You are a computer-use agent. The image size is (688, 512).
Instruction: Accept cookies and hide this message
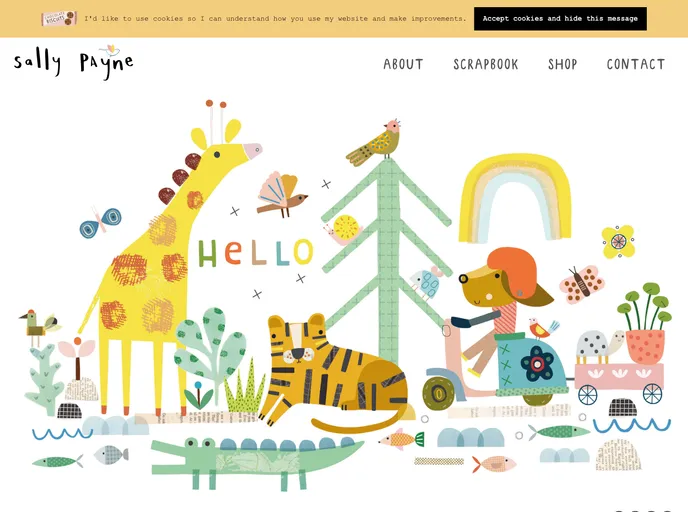[x=560, y=18]
